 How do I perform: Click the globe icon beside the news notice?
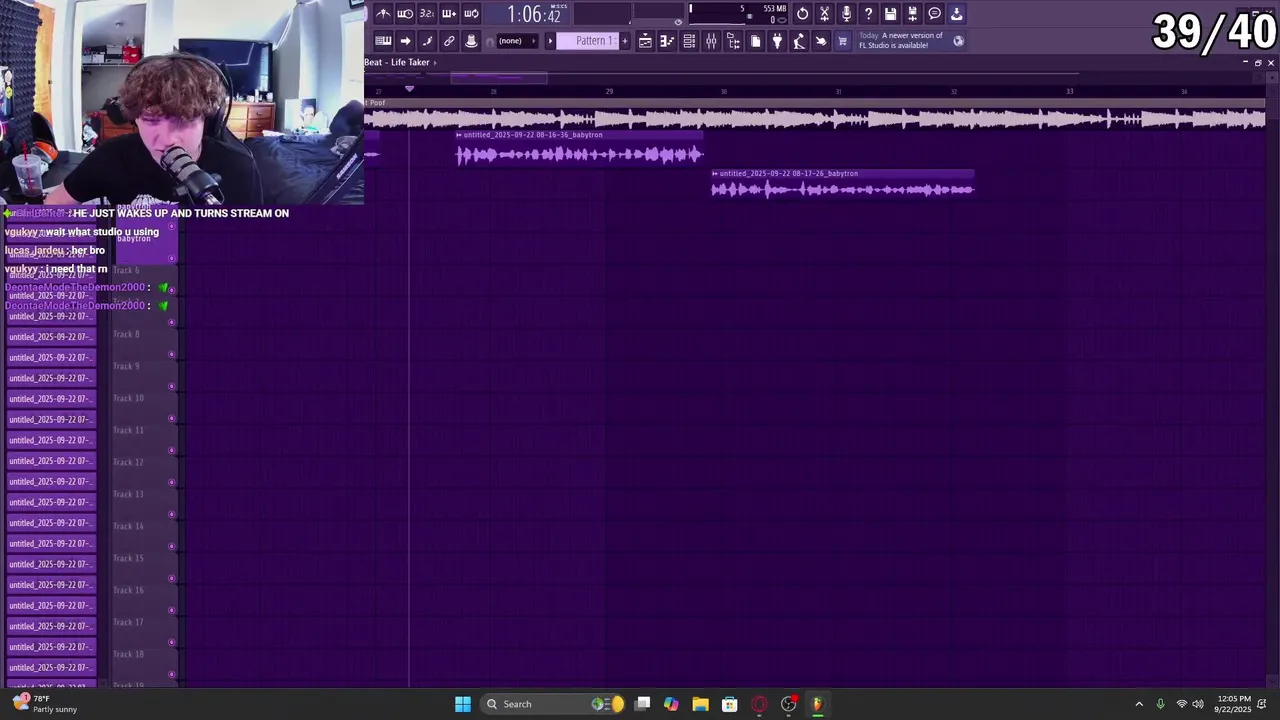(959, 41)
